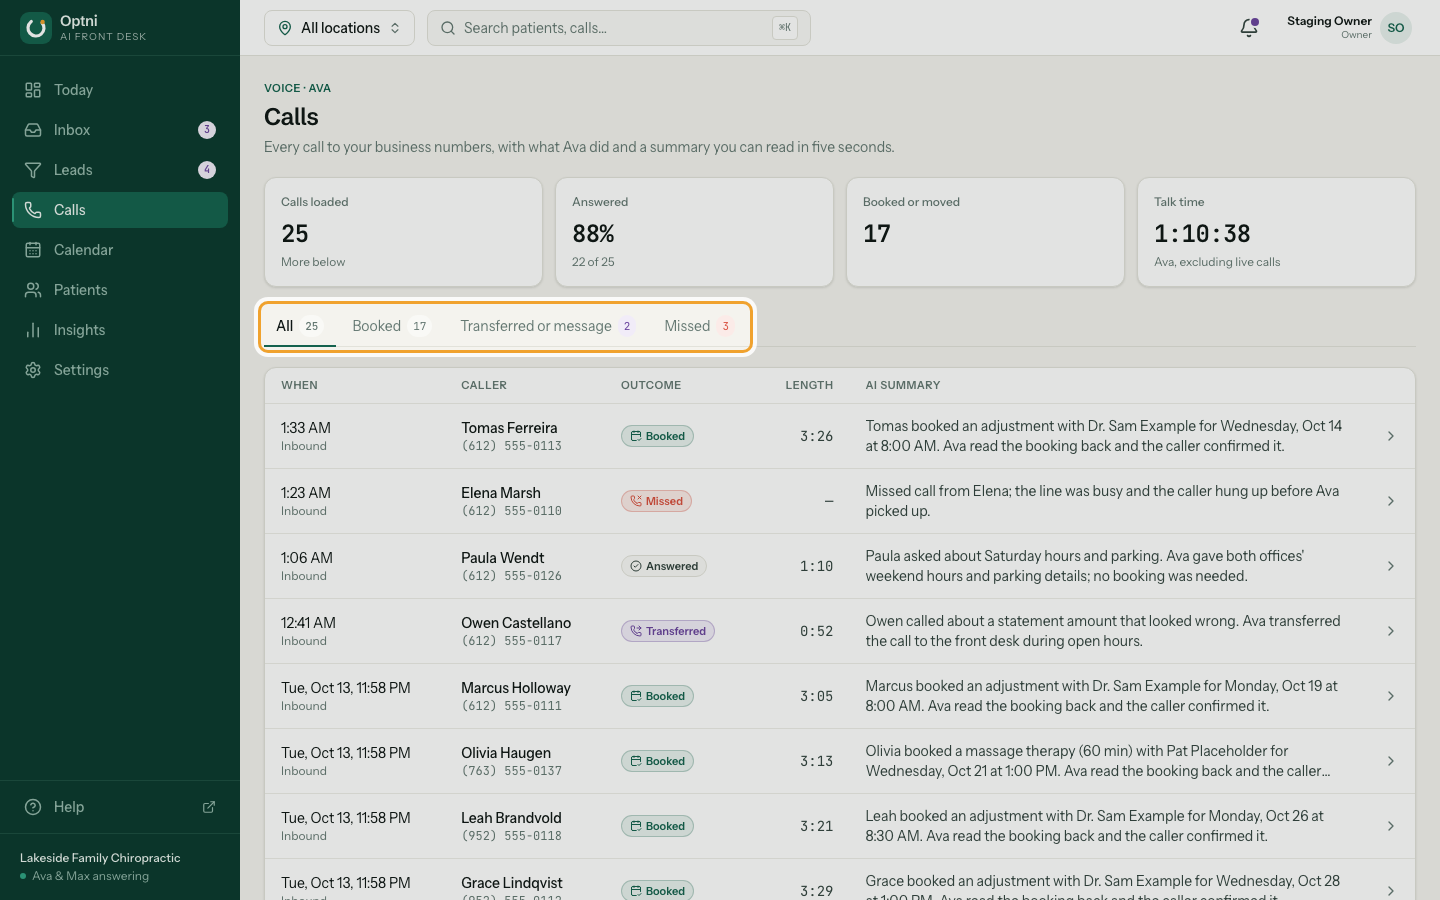The image size is (1440, 900).
Task: Select the All calls tab
Action: pyautogui.click(x=300, y=326)
